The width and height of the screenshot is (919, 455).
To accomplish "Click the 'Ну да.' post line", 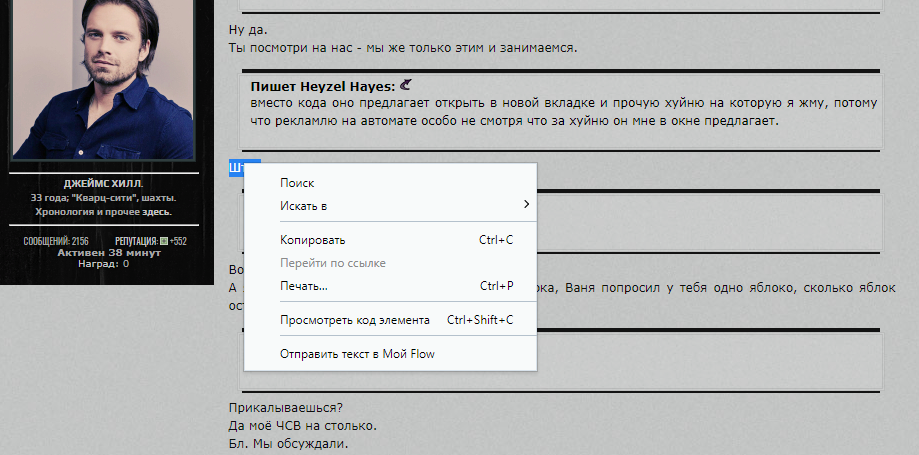I will [248, 30].
